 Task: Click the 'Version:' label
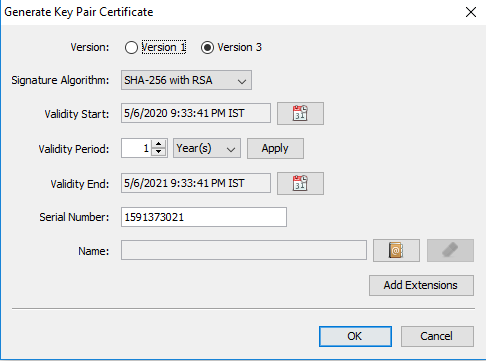[90, 47]
